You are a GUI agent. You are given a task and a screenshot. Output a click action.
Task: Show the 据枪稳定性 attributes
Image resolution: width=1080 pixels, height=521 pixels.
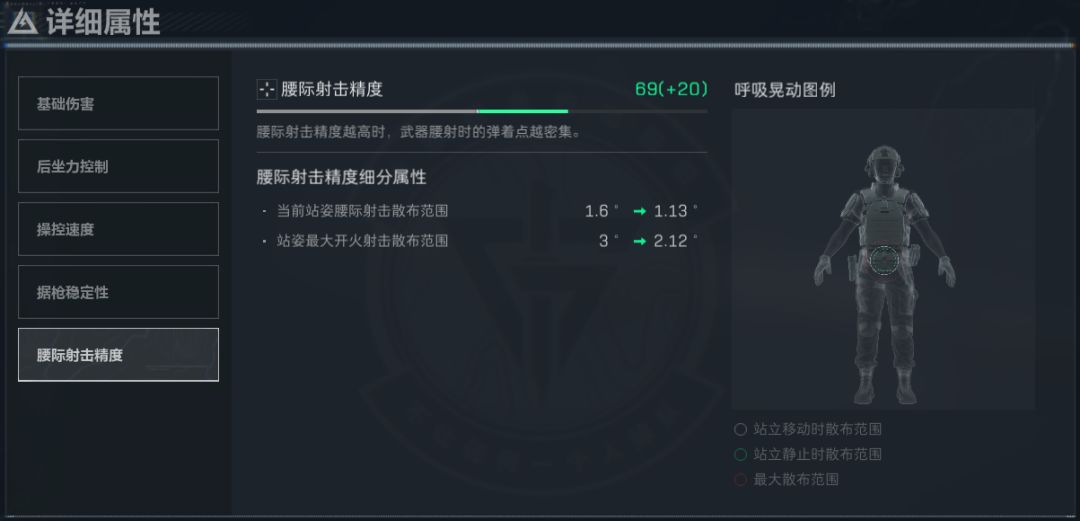[x=118, y=292]
